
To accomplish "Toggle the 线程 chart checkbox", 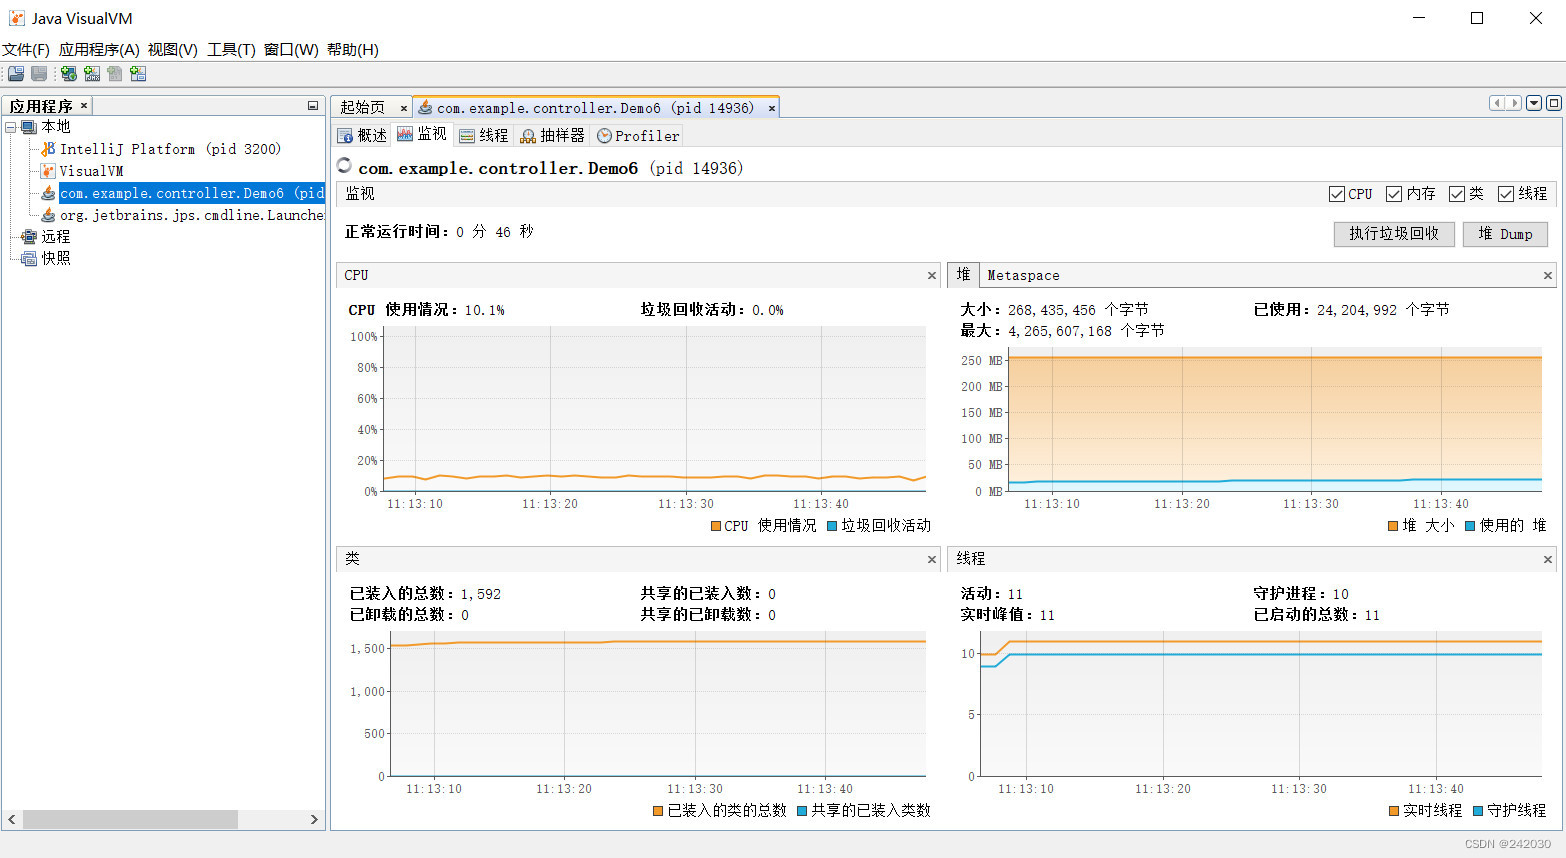I will click(1506, 194).
